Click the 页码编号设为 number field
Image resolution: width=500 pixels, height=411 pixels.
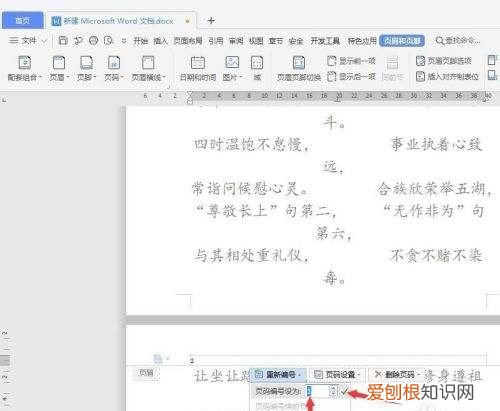coord(318,391)
